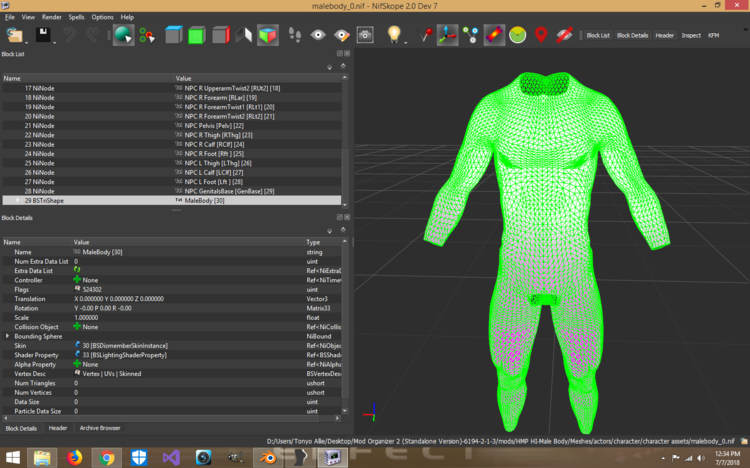Click the Shader Property link arrow icon
This screenshot has height=468, width=750.
[77, 355]
